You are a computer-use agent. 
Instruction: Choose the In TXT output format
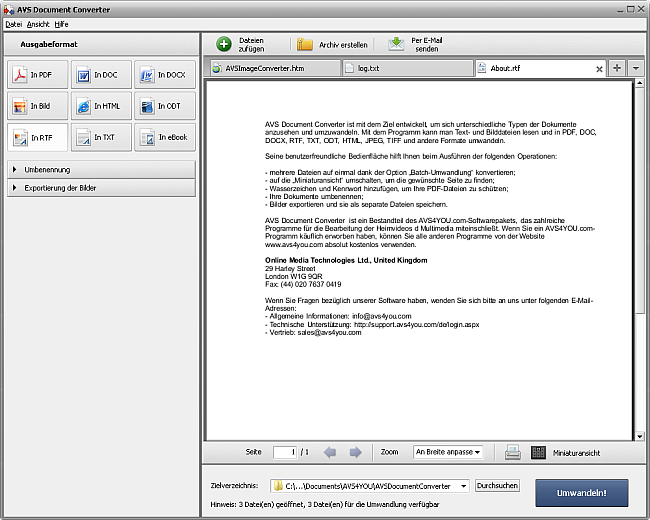(x=101, y=137)
